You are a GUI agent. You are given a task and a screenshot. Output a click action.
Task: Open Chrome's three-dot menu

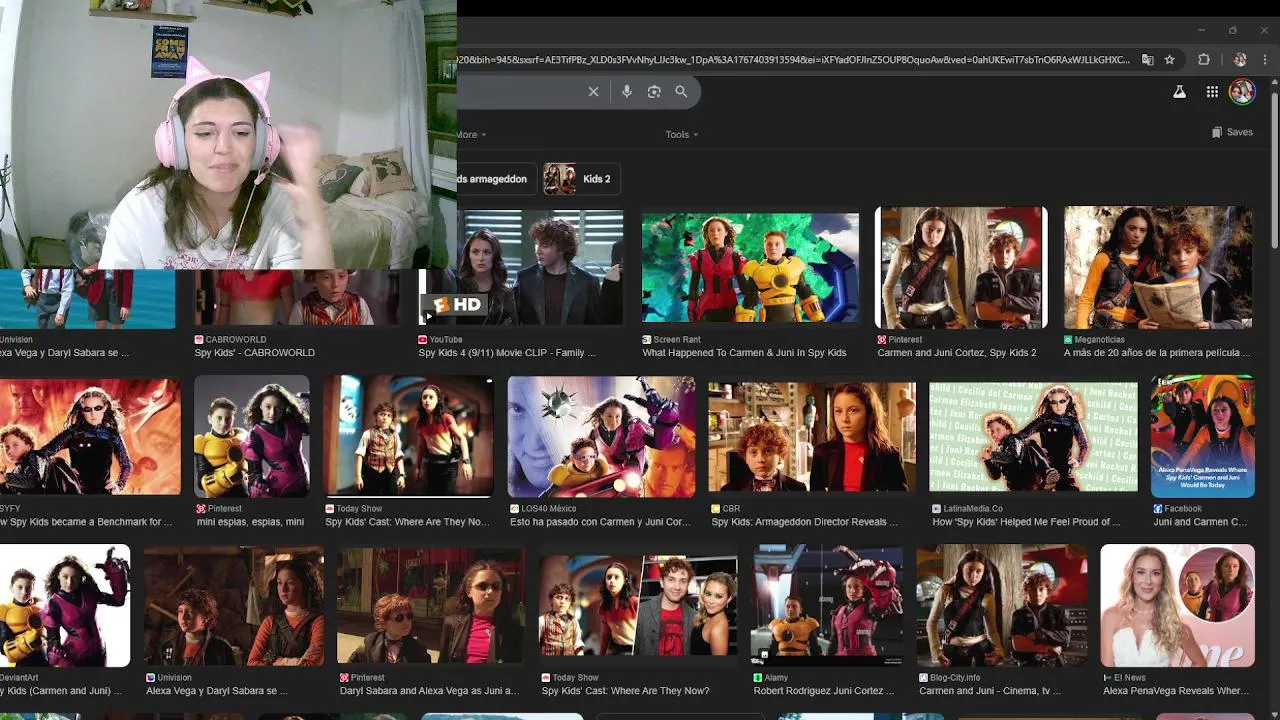1265,60
